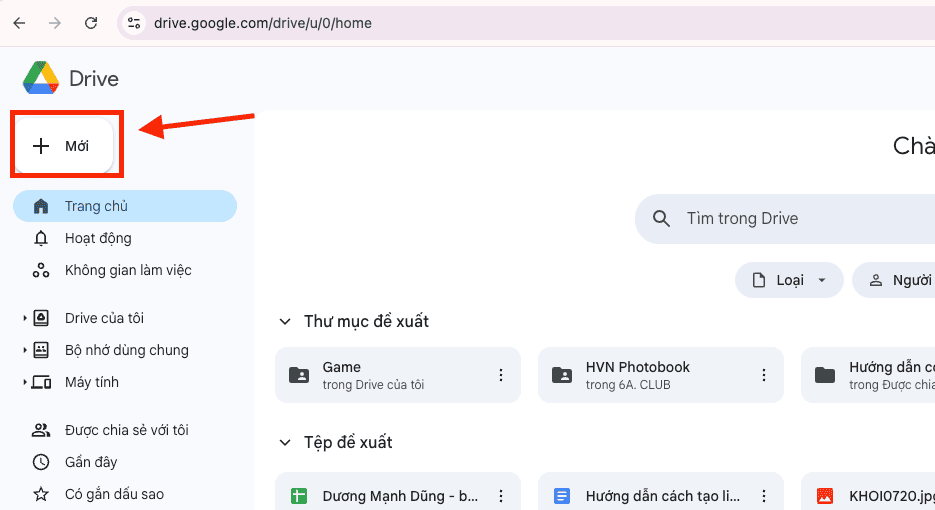The width and height of the screenshot is (935, 510).
Task: Open Trang chủ in the sidebar
Action: tap(125, 206)
